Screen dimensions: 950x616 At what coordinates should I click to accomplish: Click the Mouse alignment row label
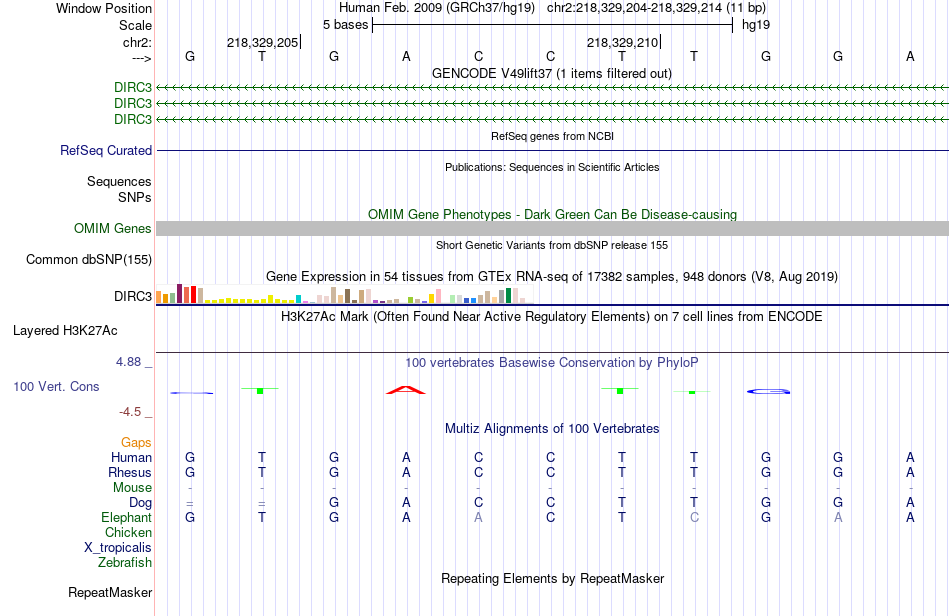tap(132, 488)
